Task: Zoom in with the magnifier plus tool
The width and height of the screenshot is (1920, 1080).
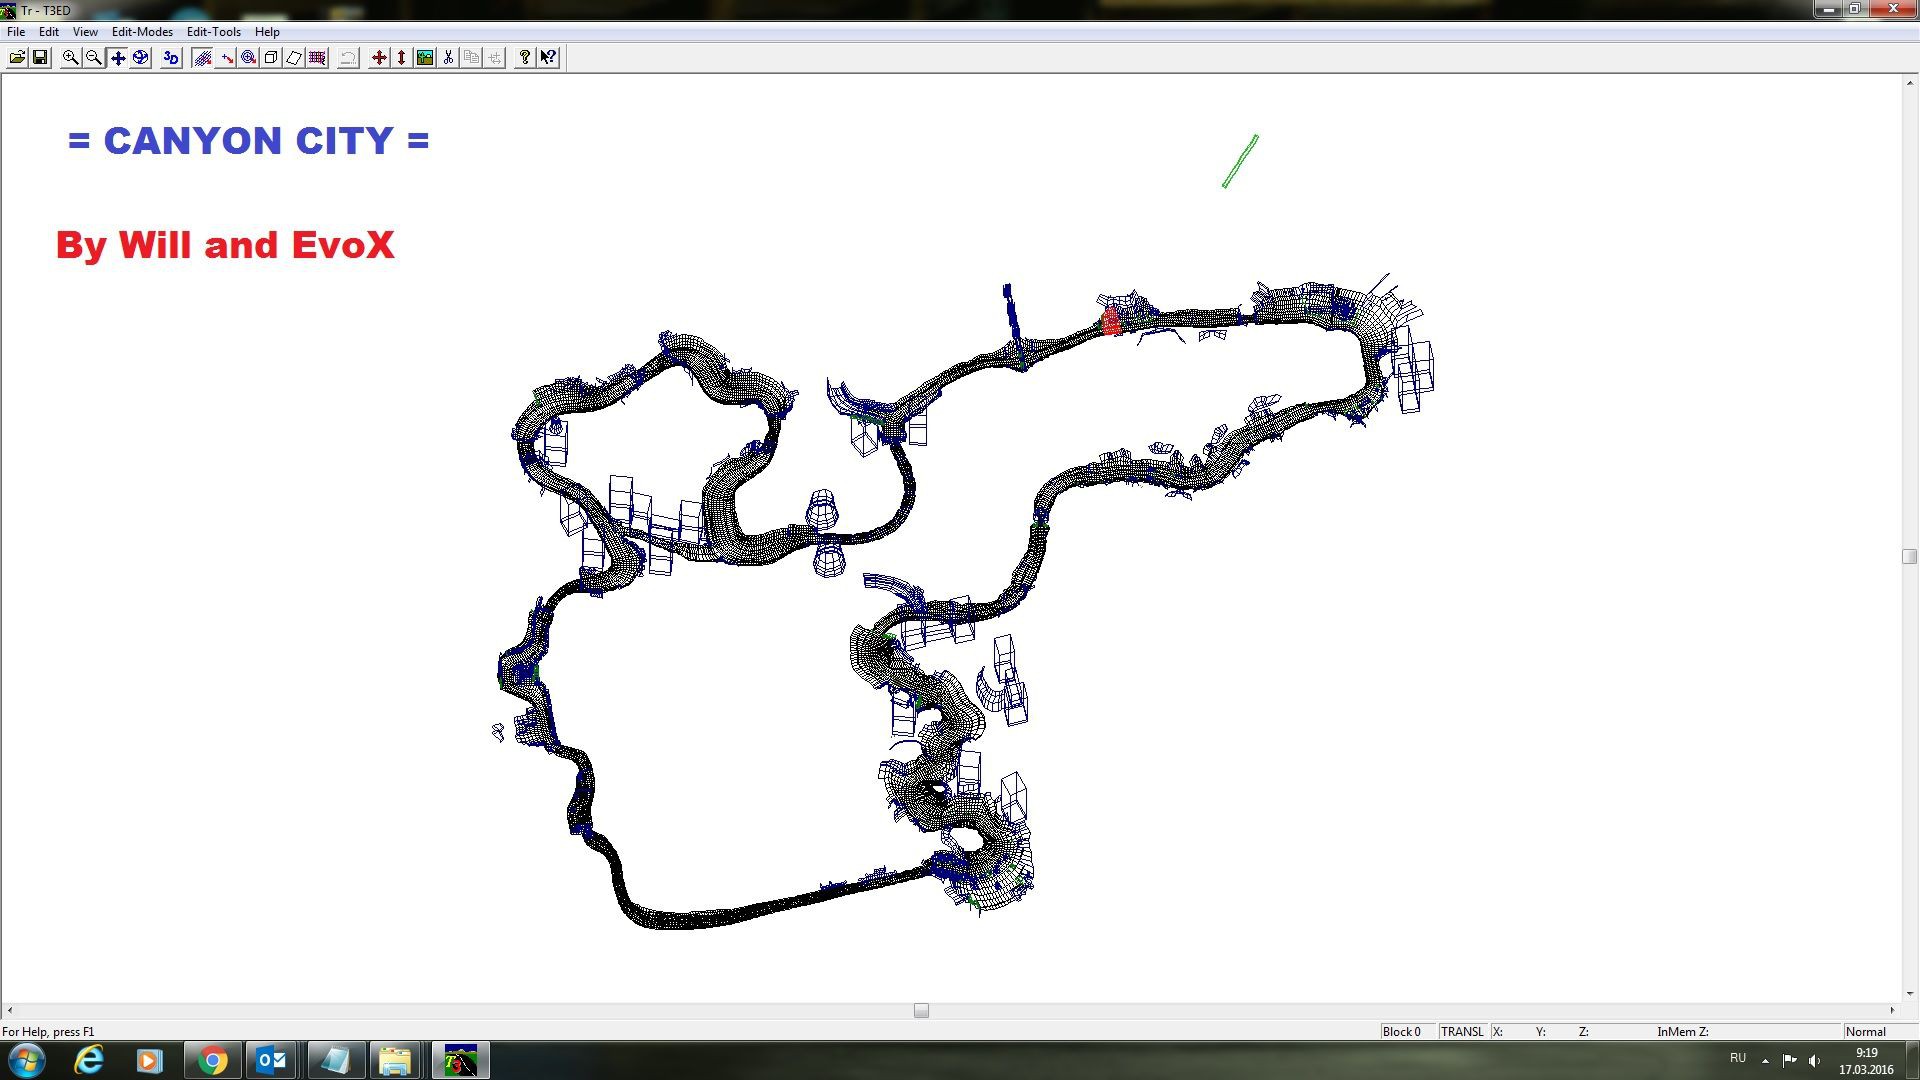Action: 70,58
